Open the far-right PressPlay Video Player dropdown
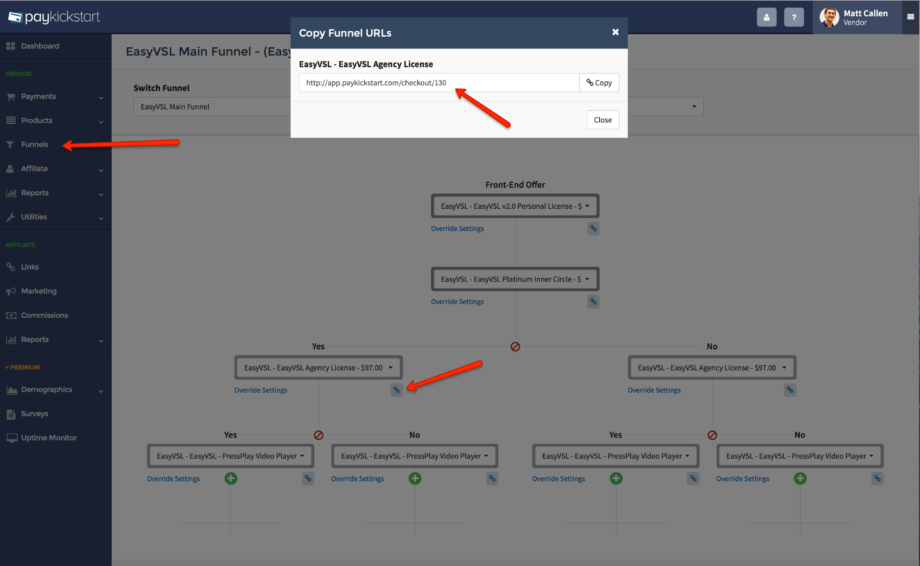 click(800, 456)
